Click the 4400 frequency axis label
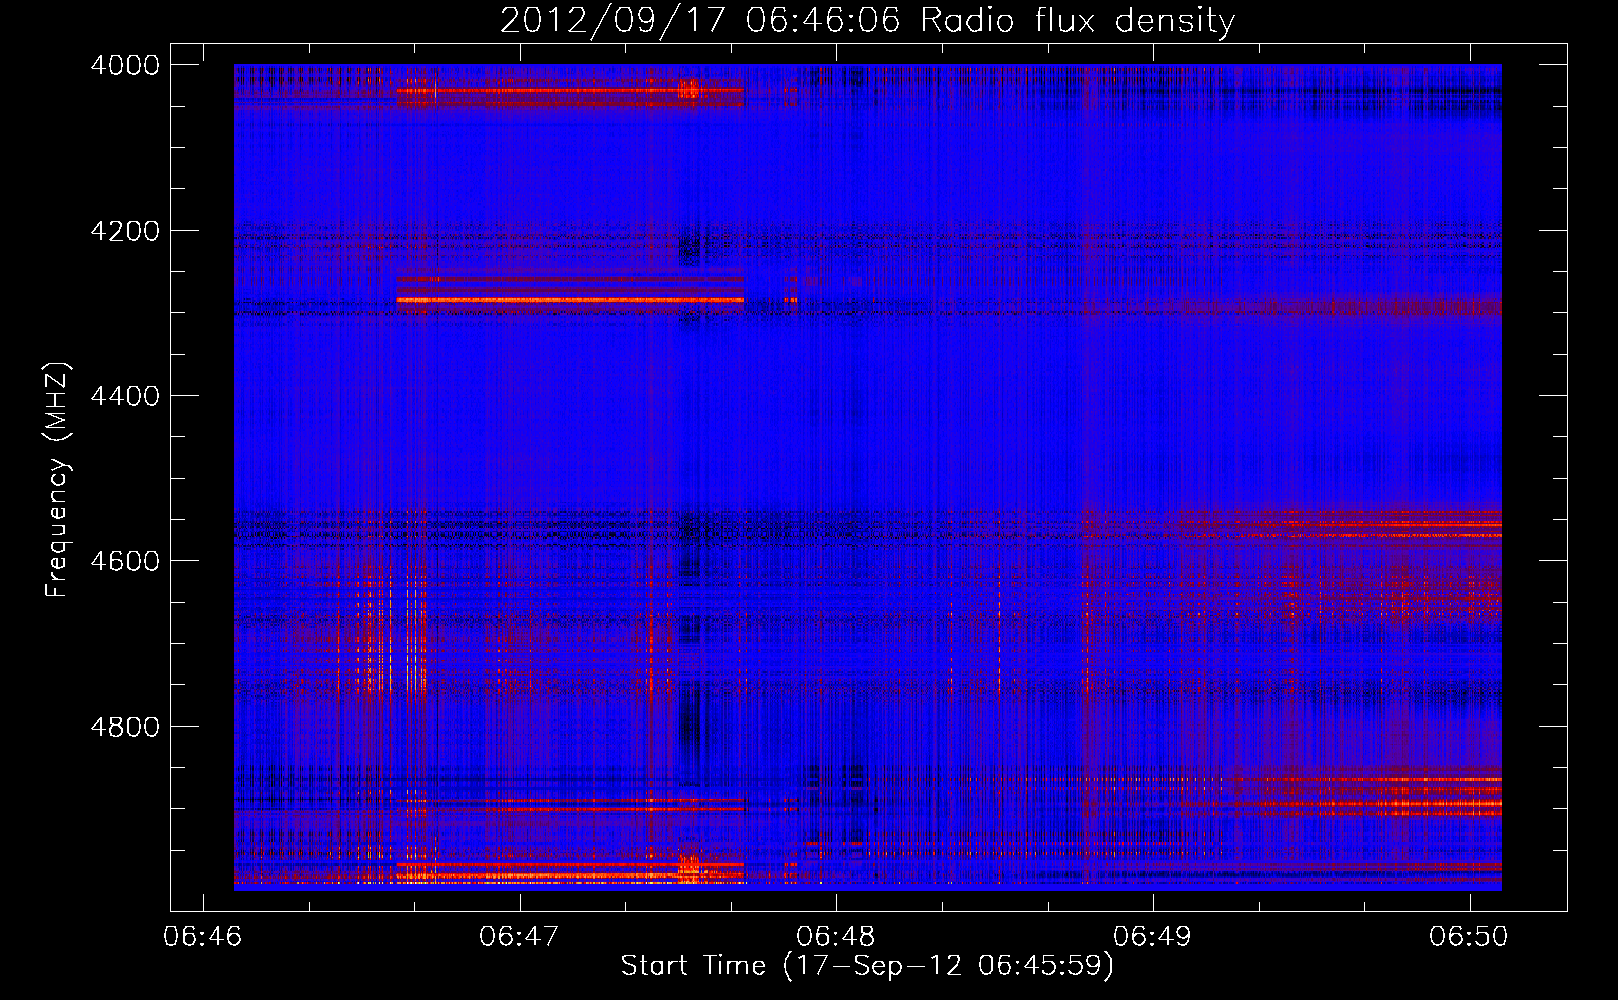Viewport: 1618px width, 1000px height. (x=125, y=396)
